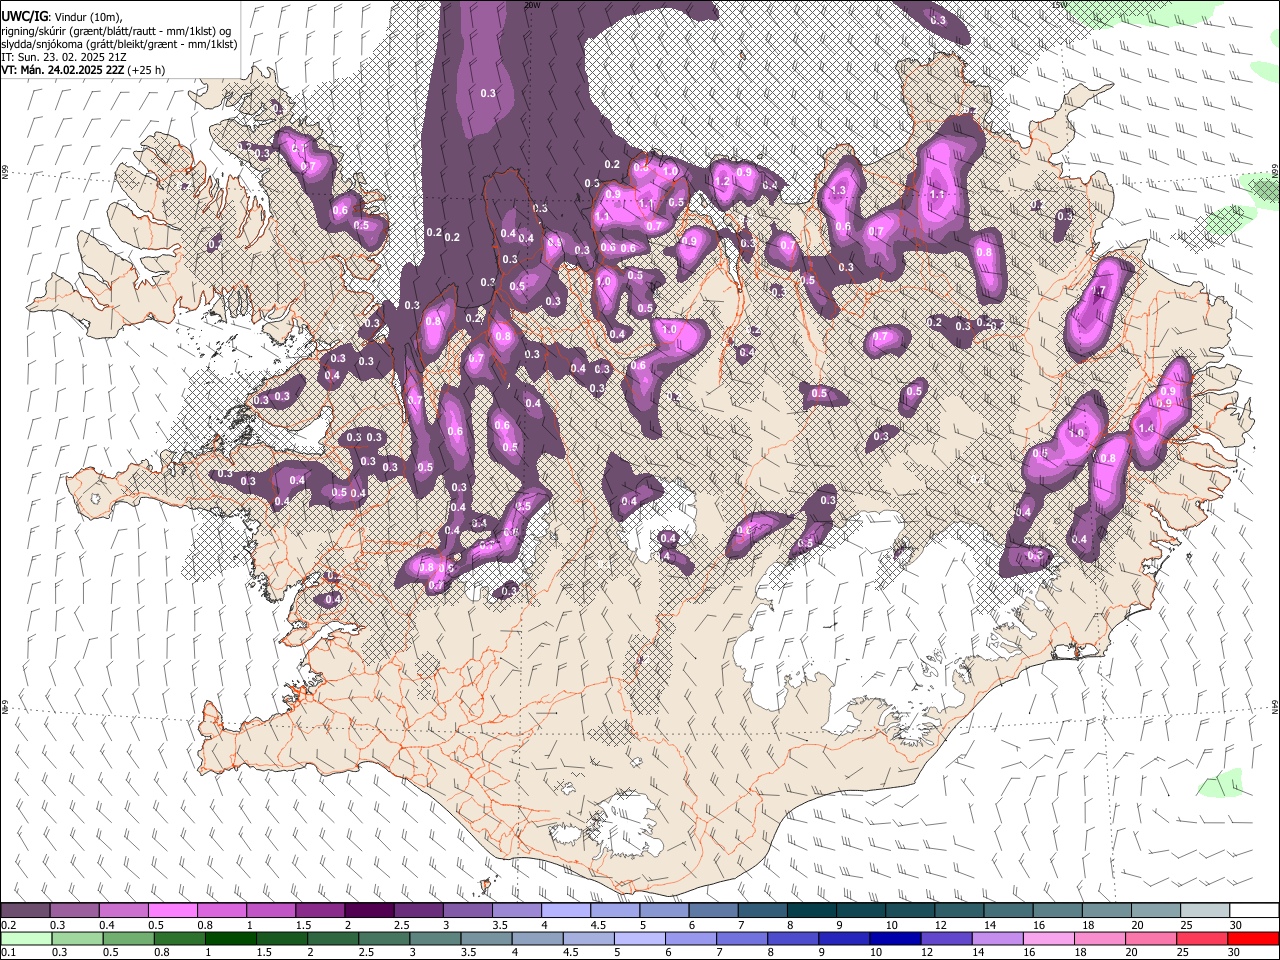The width and height of the screenshot is (1280, 960).
Task: Select the deep navy blue 10–12 swatch, lower legend
Action: click(x=894, y=939)
